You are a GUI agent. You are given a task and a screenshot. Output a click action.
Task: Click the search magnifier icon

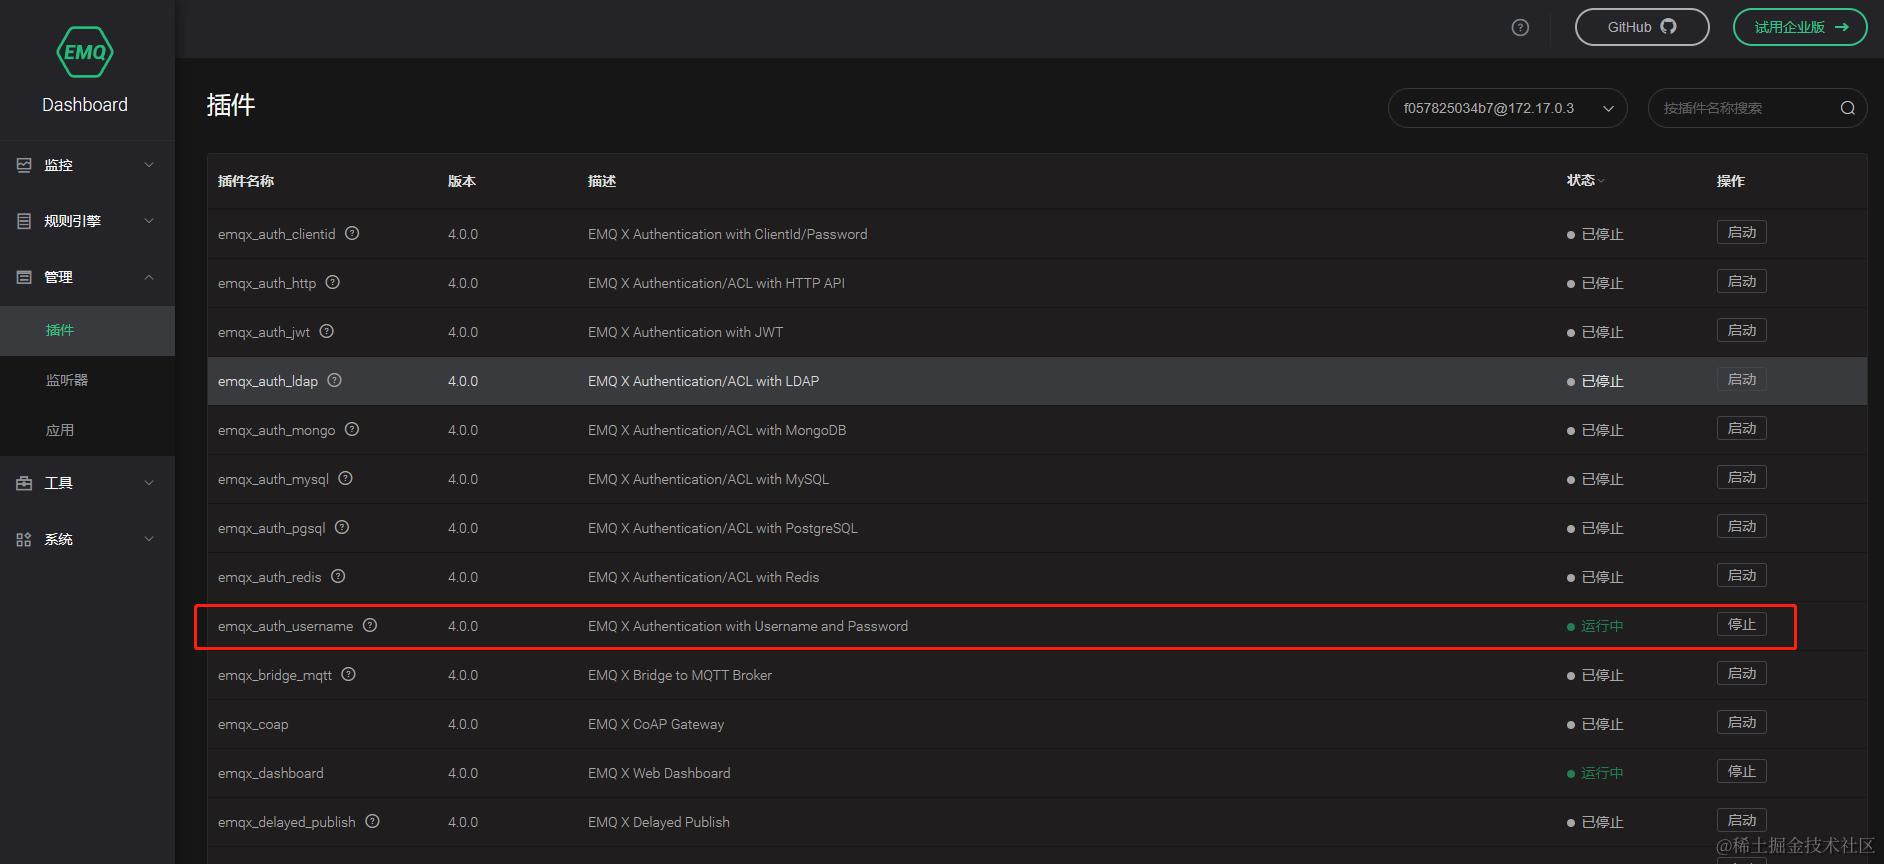(1847, 108)
